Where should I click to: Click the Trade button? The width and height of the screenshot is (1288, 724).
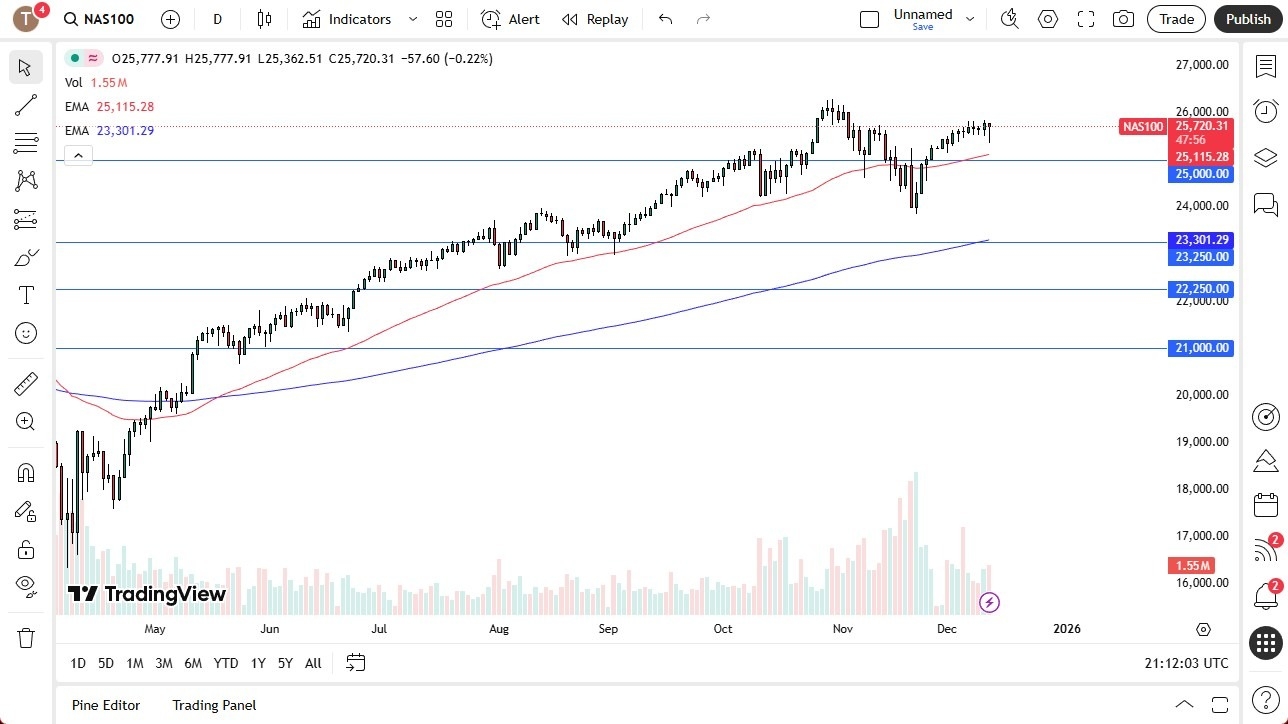click(x=1176, y=19)
